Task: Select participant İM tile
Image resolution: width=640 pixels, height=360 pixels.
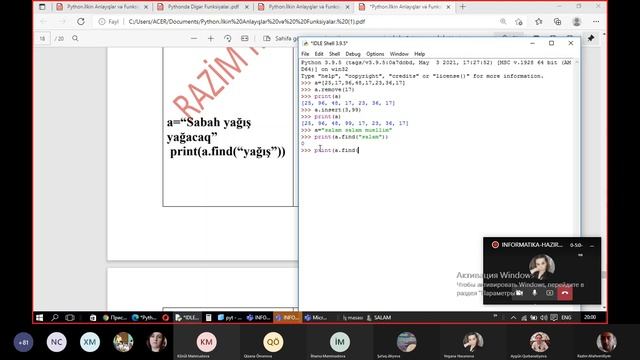Action: [339, 343]
